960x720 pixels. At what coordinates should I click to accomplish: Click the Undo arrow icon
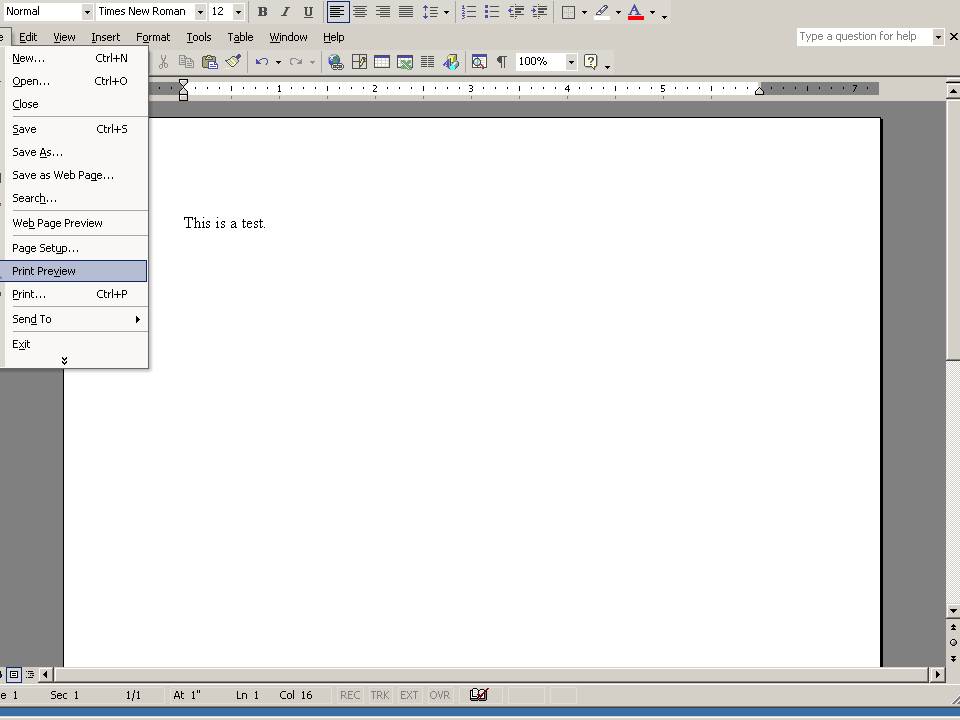pos(262,62)
